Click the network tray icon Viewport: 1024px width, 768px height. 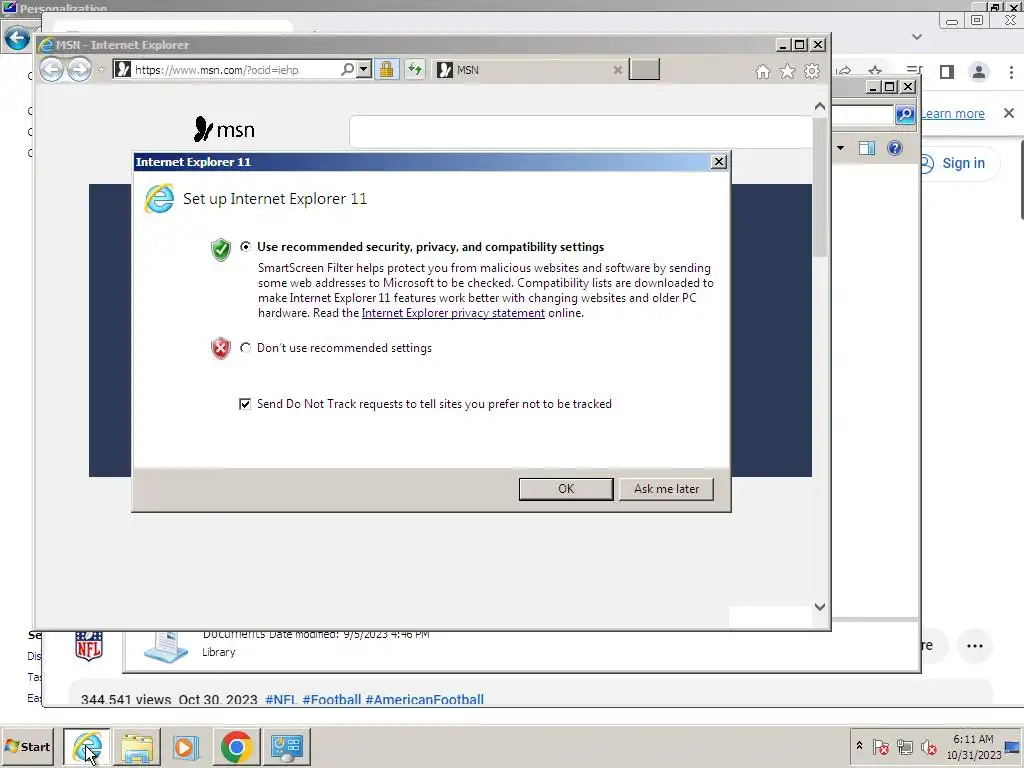(x=904, y=746)
